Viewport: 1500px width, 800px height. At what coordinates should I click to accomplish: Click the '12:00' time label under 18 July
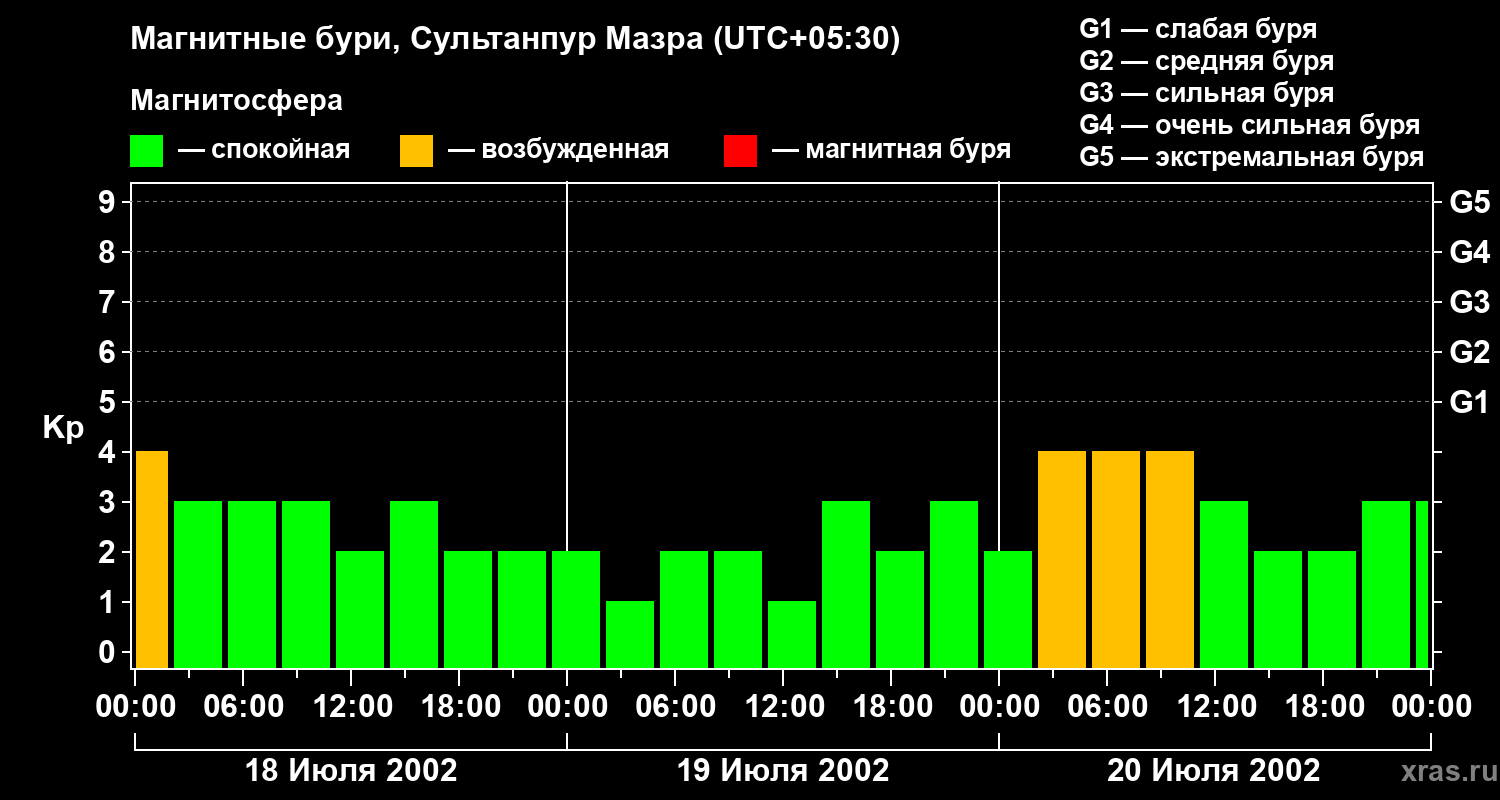(351, 707)
